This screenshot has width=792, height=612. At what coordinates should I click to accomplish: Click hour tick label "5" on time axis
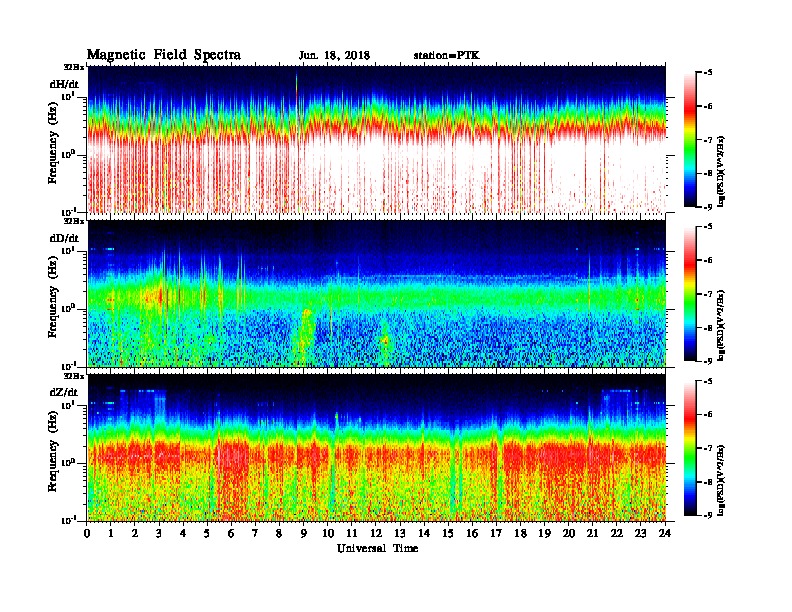pos(207,533)
